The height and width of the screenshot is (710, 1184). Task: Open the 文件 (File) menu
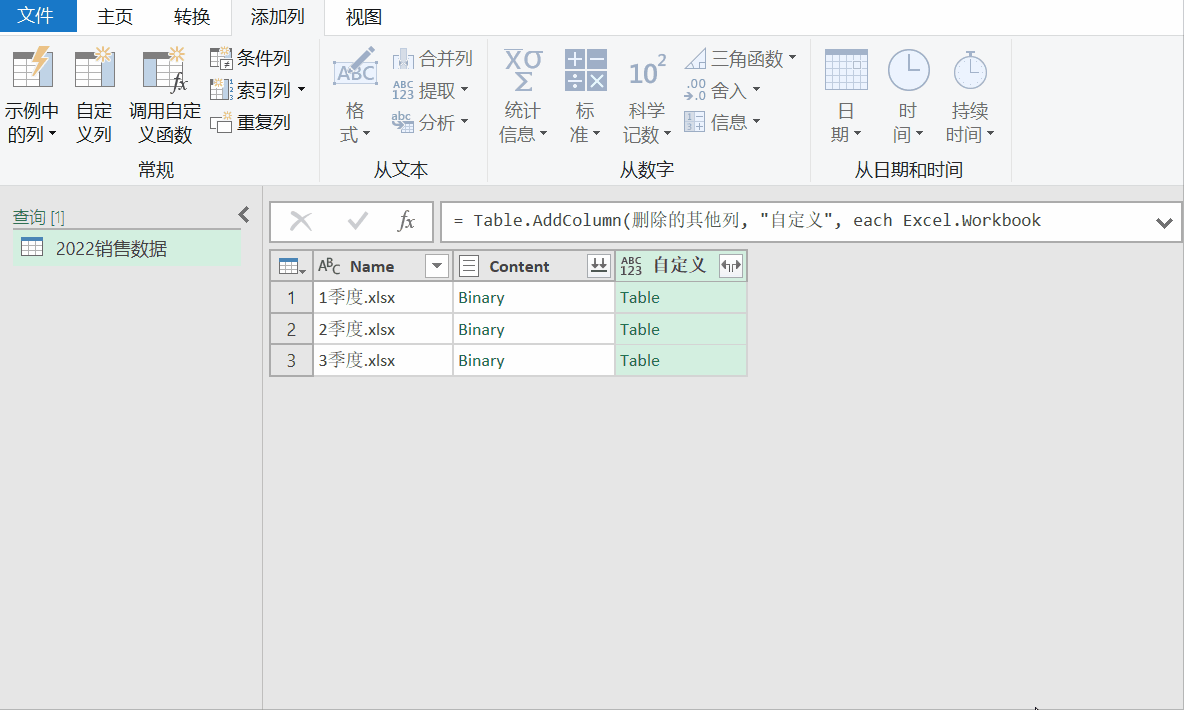pos(36,16)
